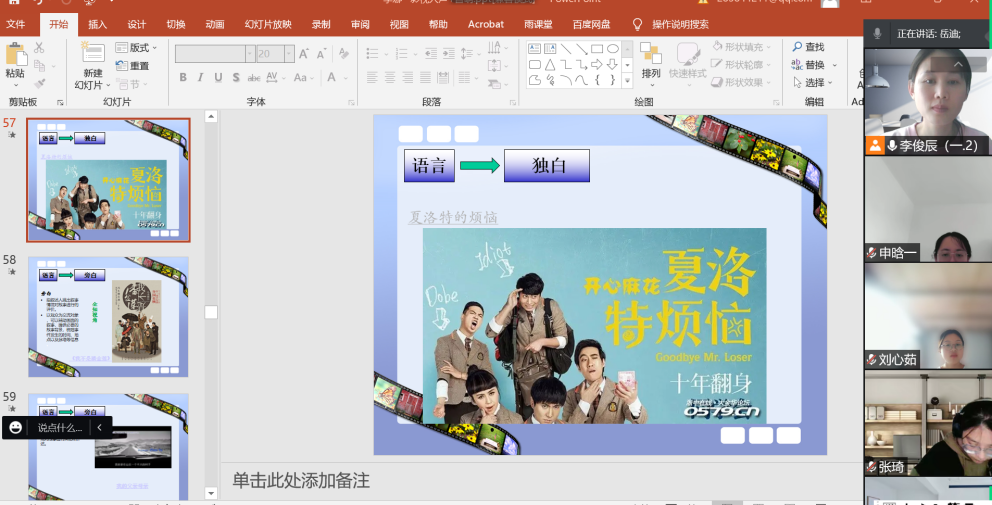Toggle Bold formatting
Screen dimensions: 992x505
pyautogui.click(x=183, y=77)
